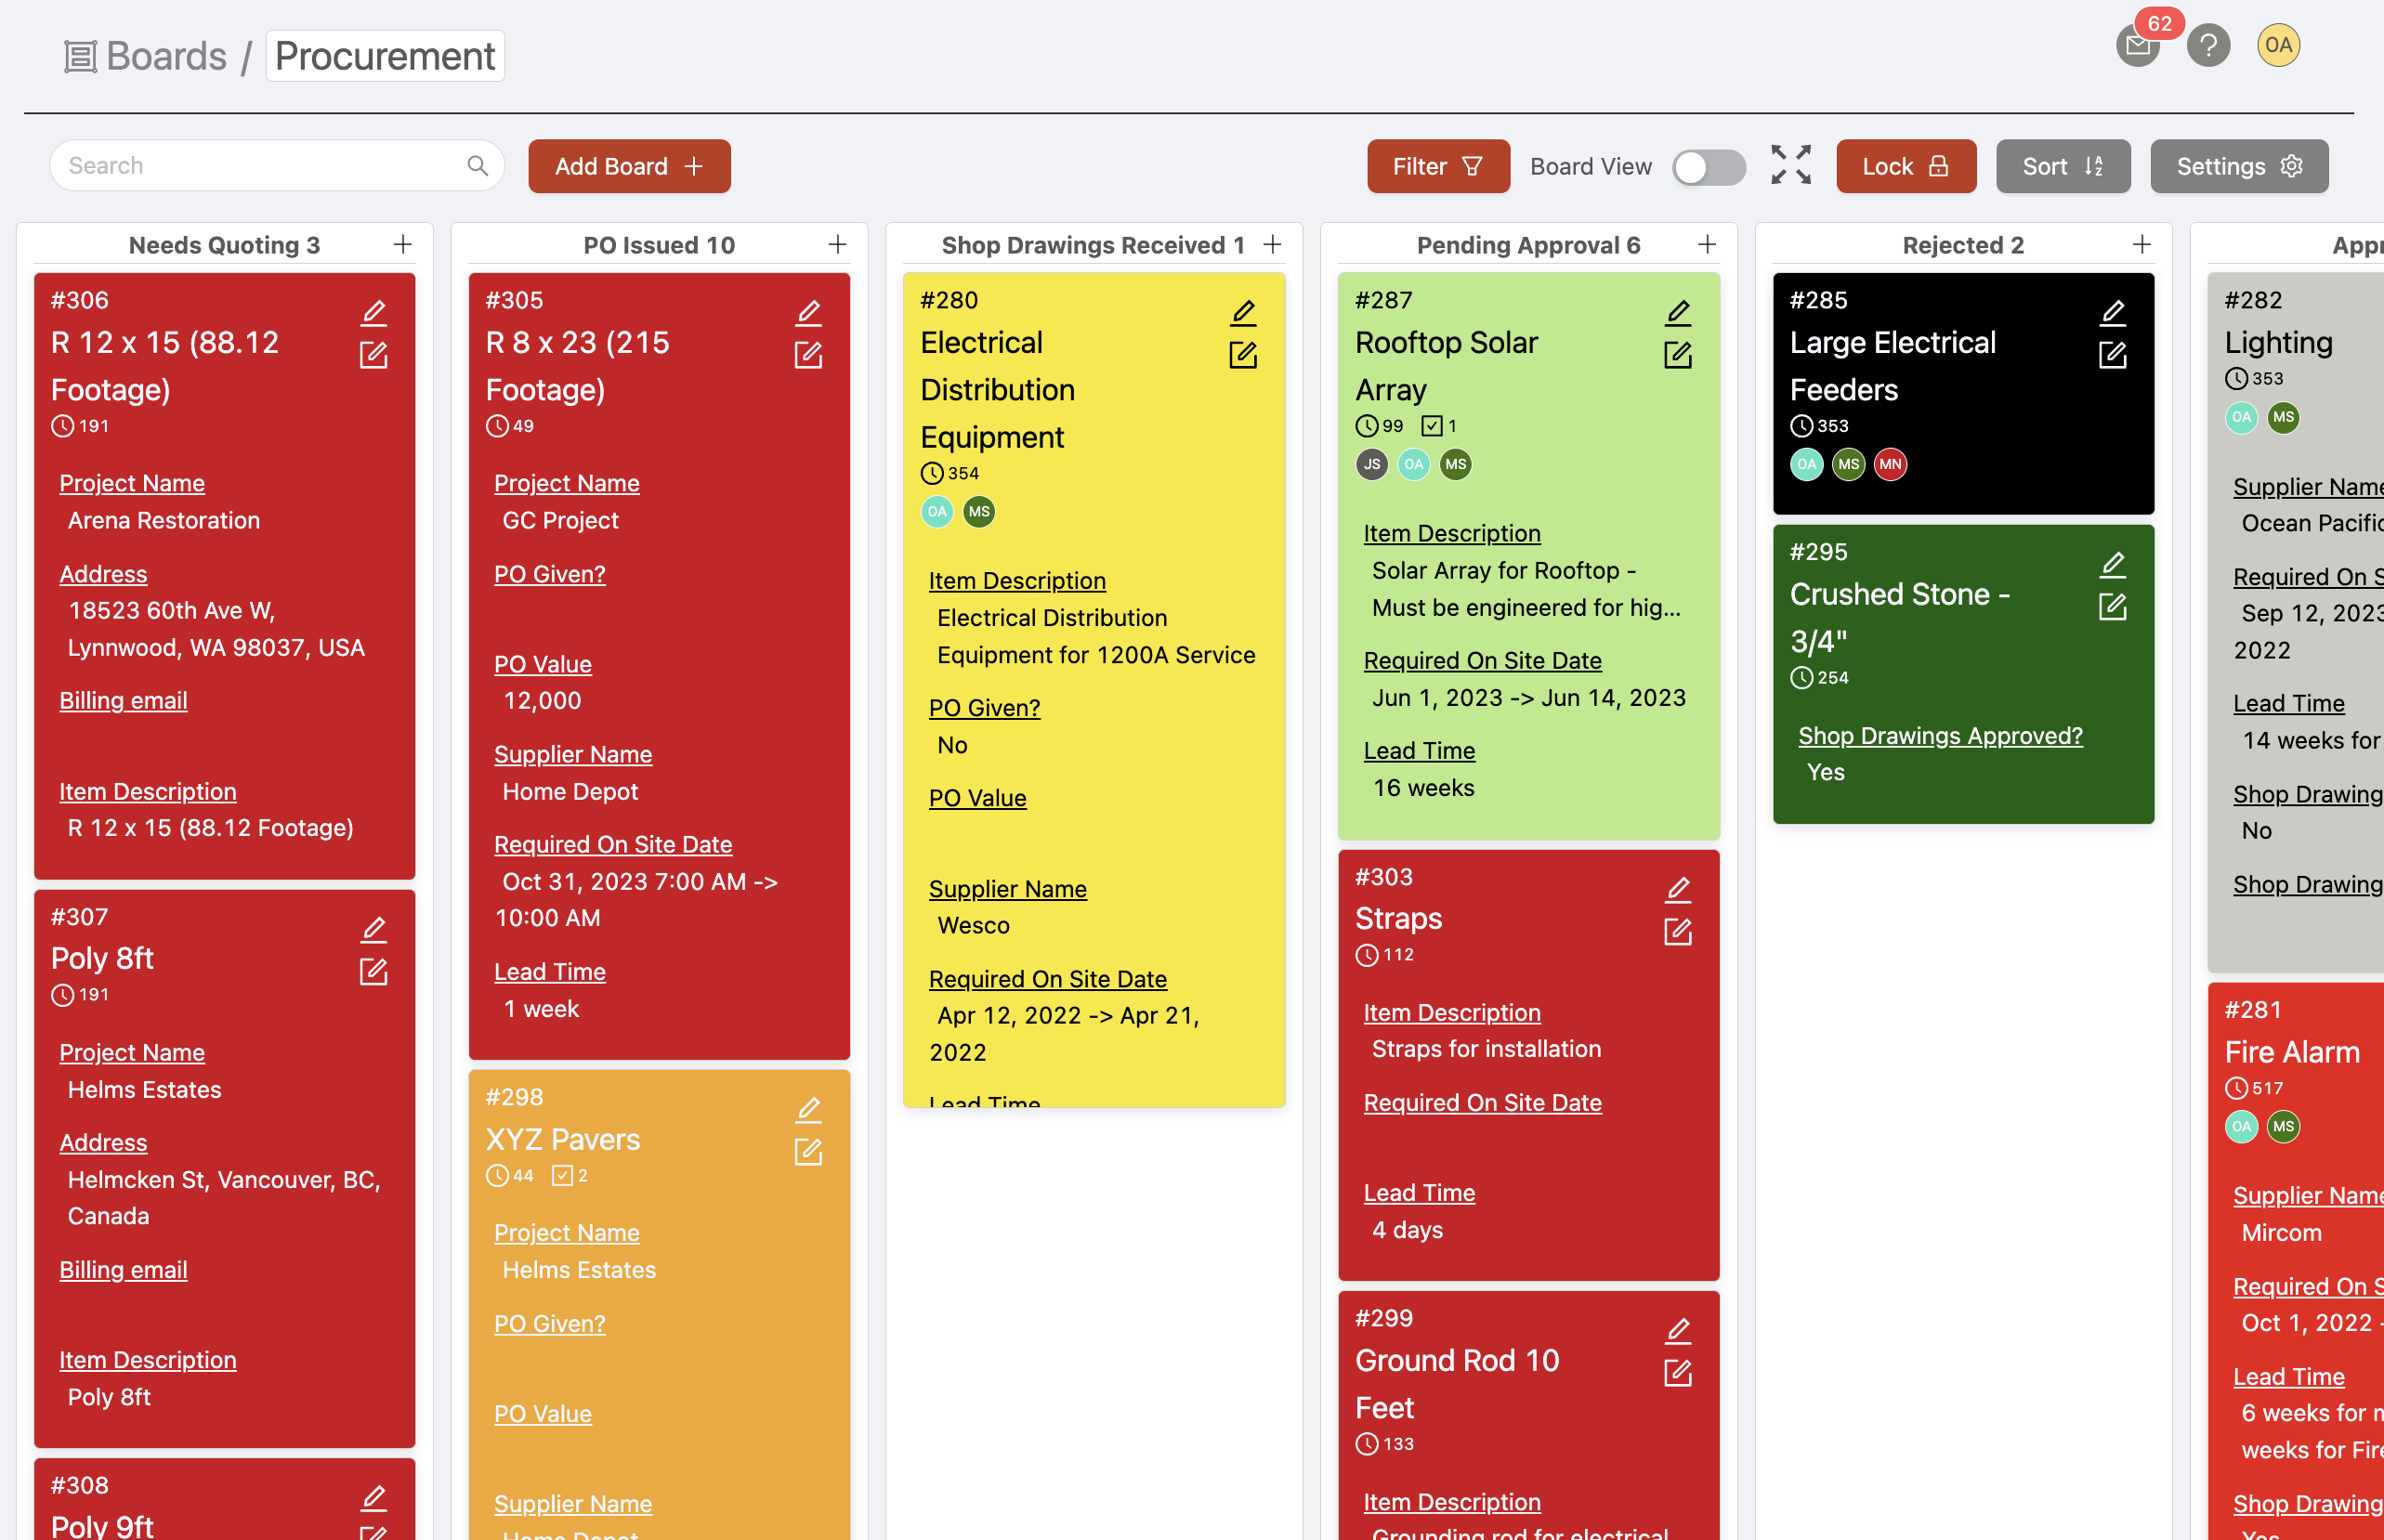Viewport: 2384px width, 1540px height.
Task: Click Lead Time label on Straps card
Action: [1419, 1193]
